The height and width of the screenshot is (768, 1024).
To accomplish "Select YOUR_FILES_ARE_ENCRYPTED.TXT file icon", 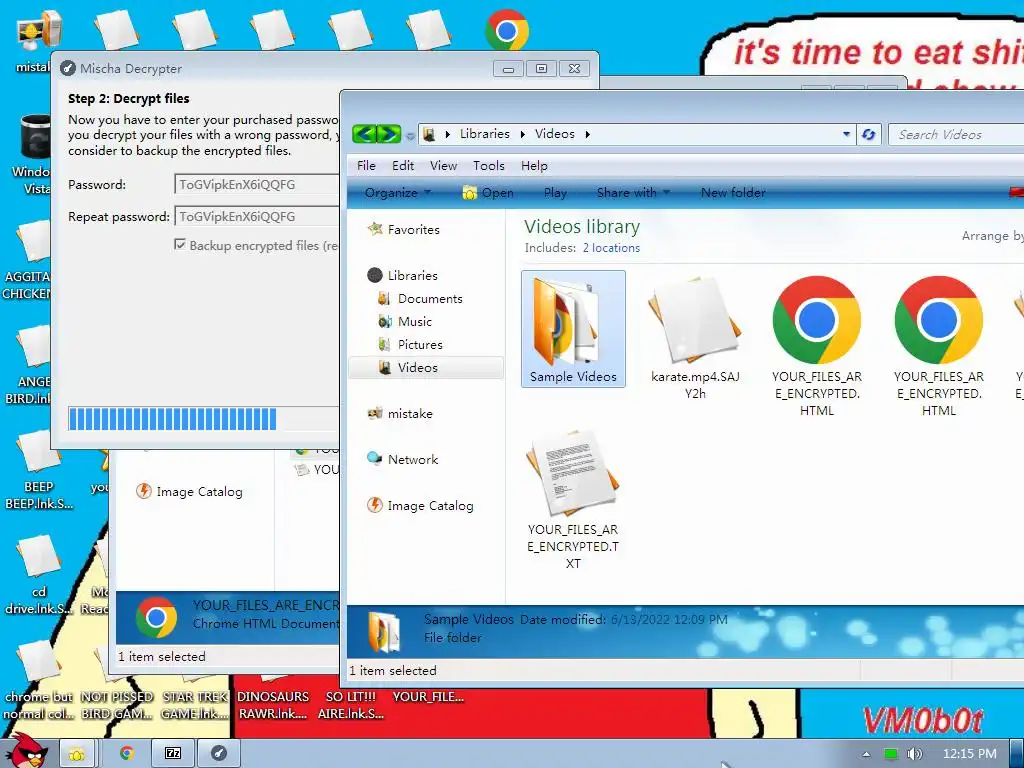I will click(573, 473).
